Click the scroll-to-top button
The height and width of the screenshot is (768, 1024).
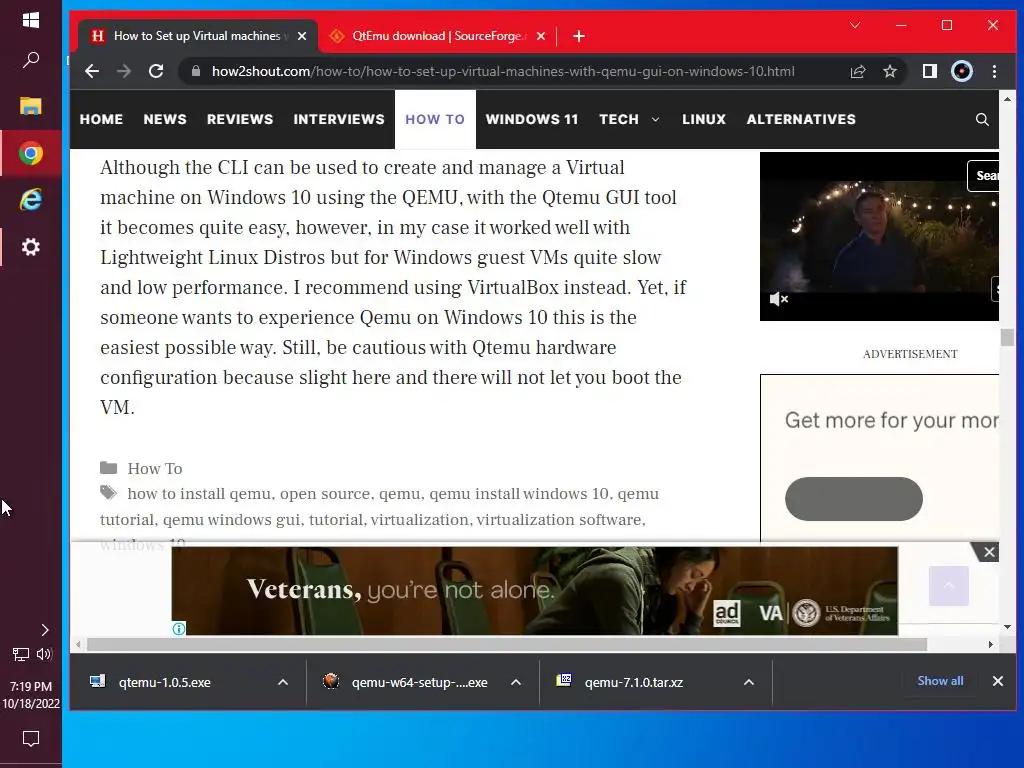(948, 586)
